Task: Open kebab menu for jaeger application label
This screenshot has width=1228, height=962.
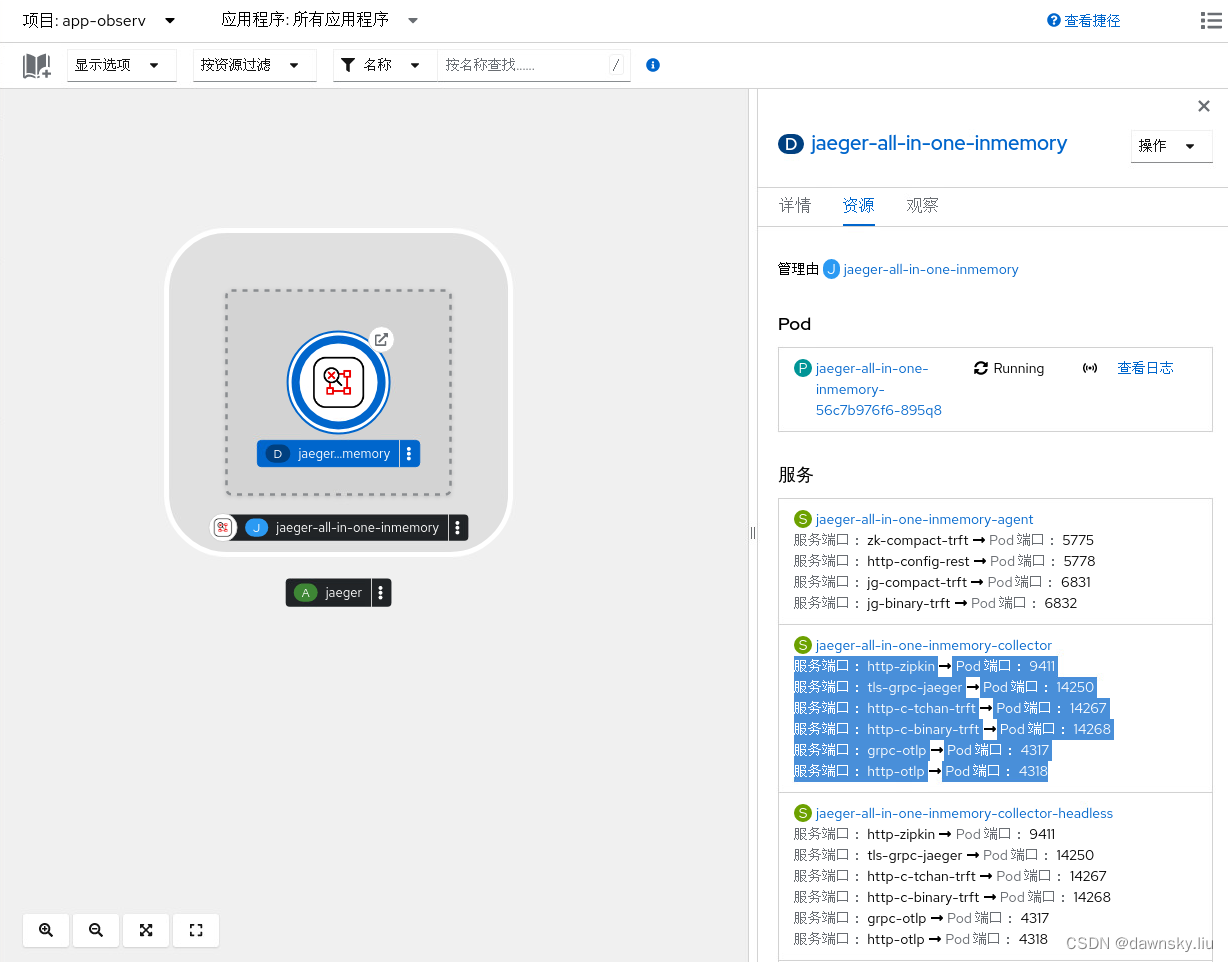Action: [x=381, y=593]
